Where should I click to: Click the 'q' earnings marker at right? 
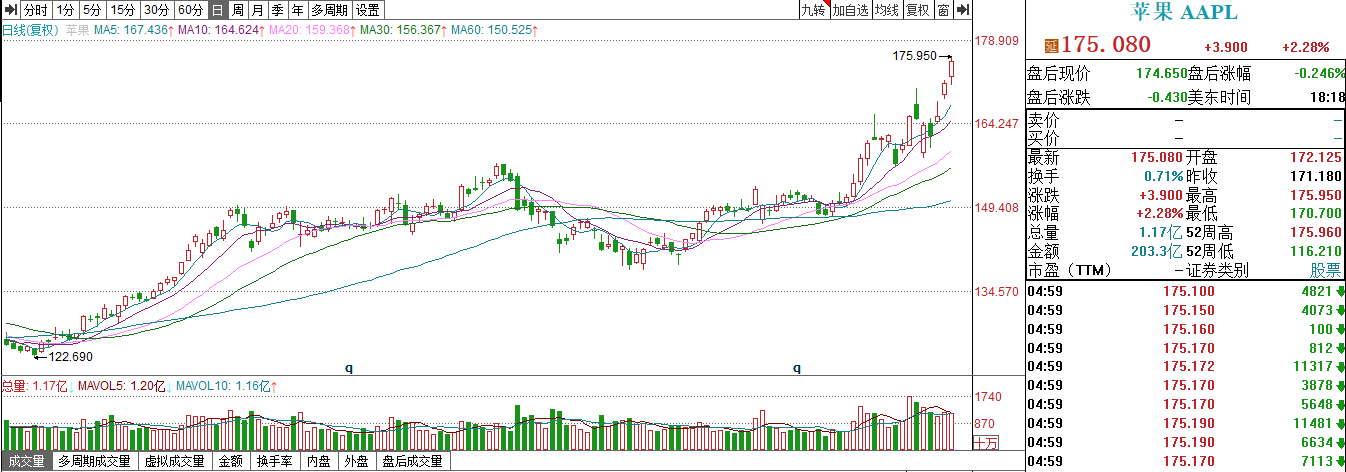click(797, 368)
